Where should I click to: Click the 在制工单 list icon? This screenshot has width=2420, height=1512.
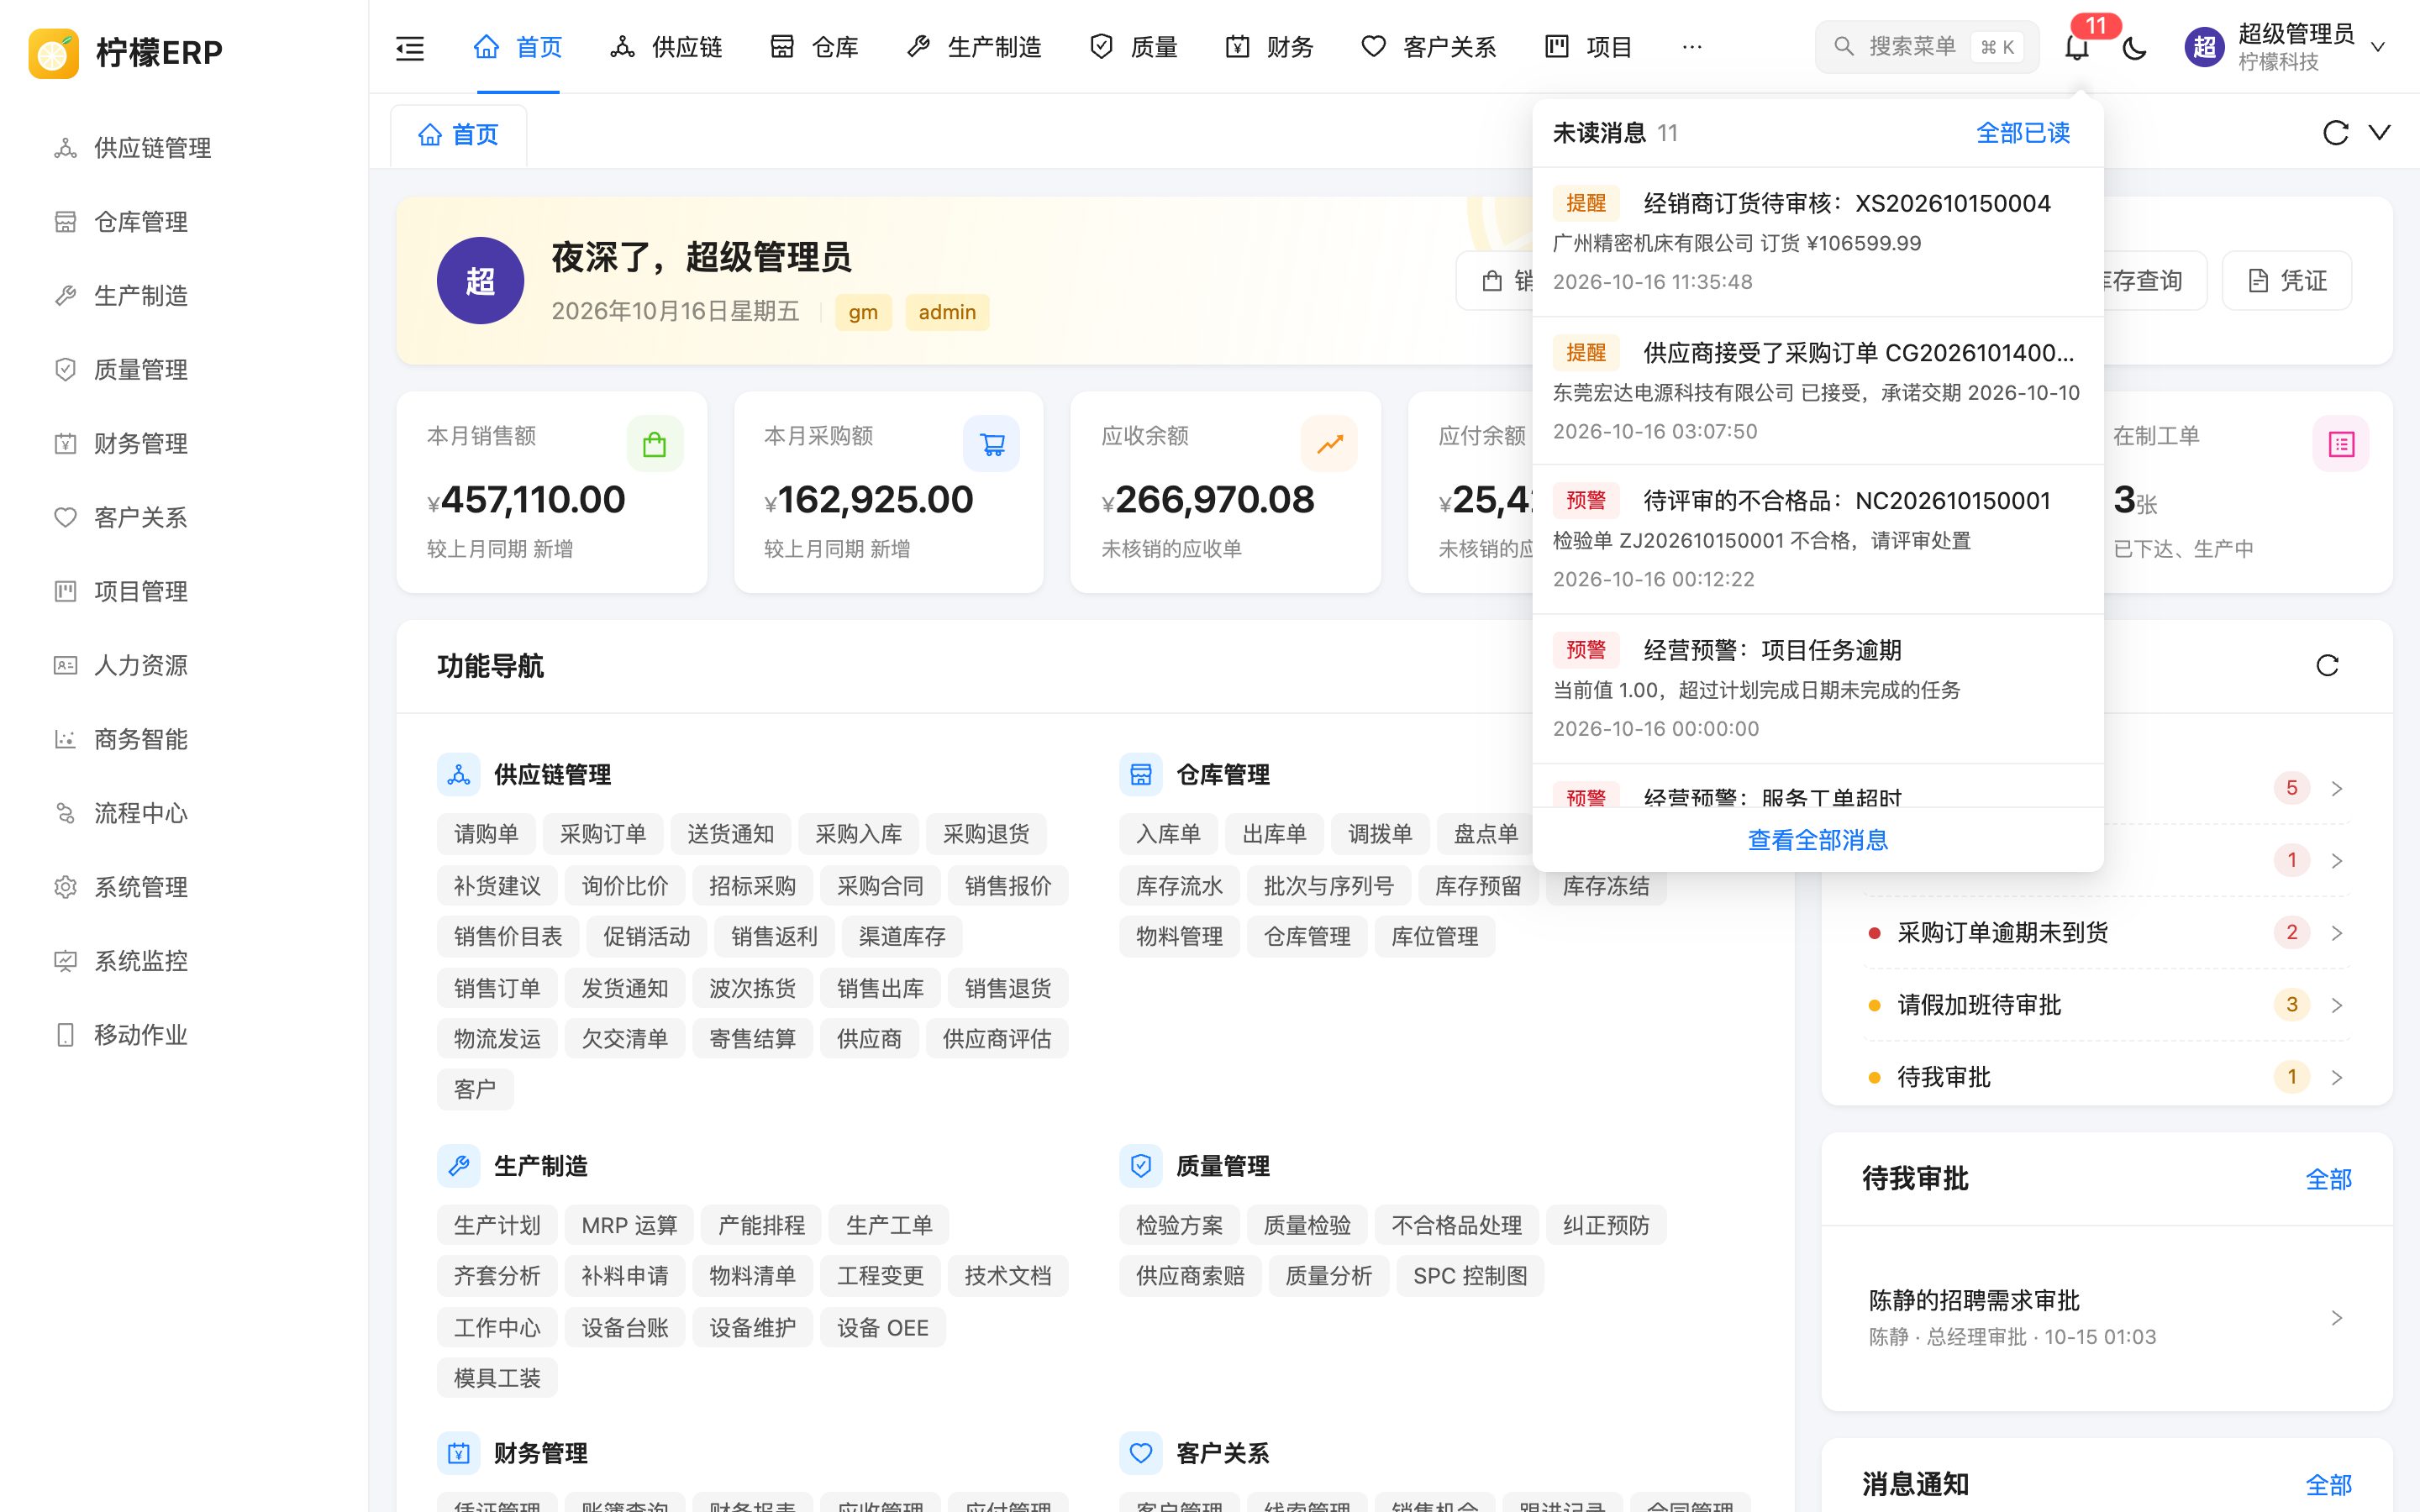pyautogui.click(x=2341, y=444)
